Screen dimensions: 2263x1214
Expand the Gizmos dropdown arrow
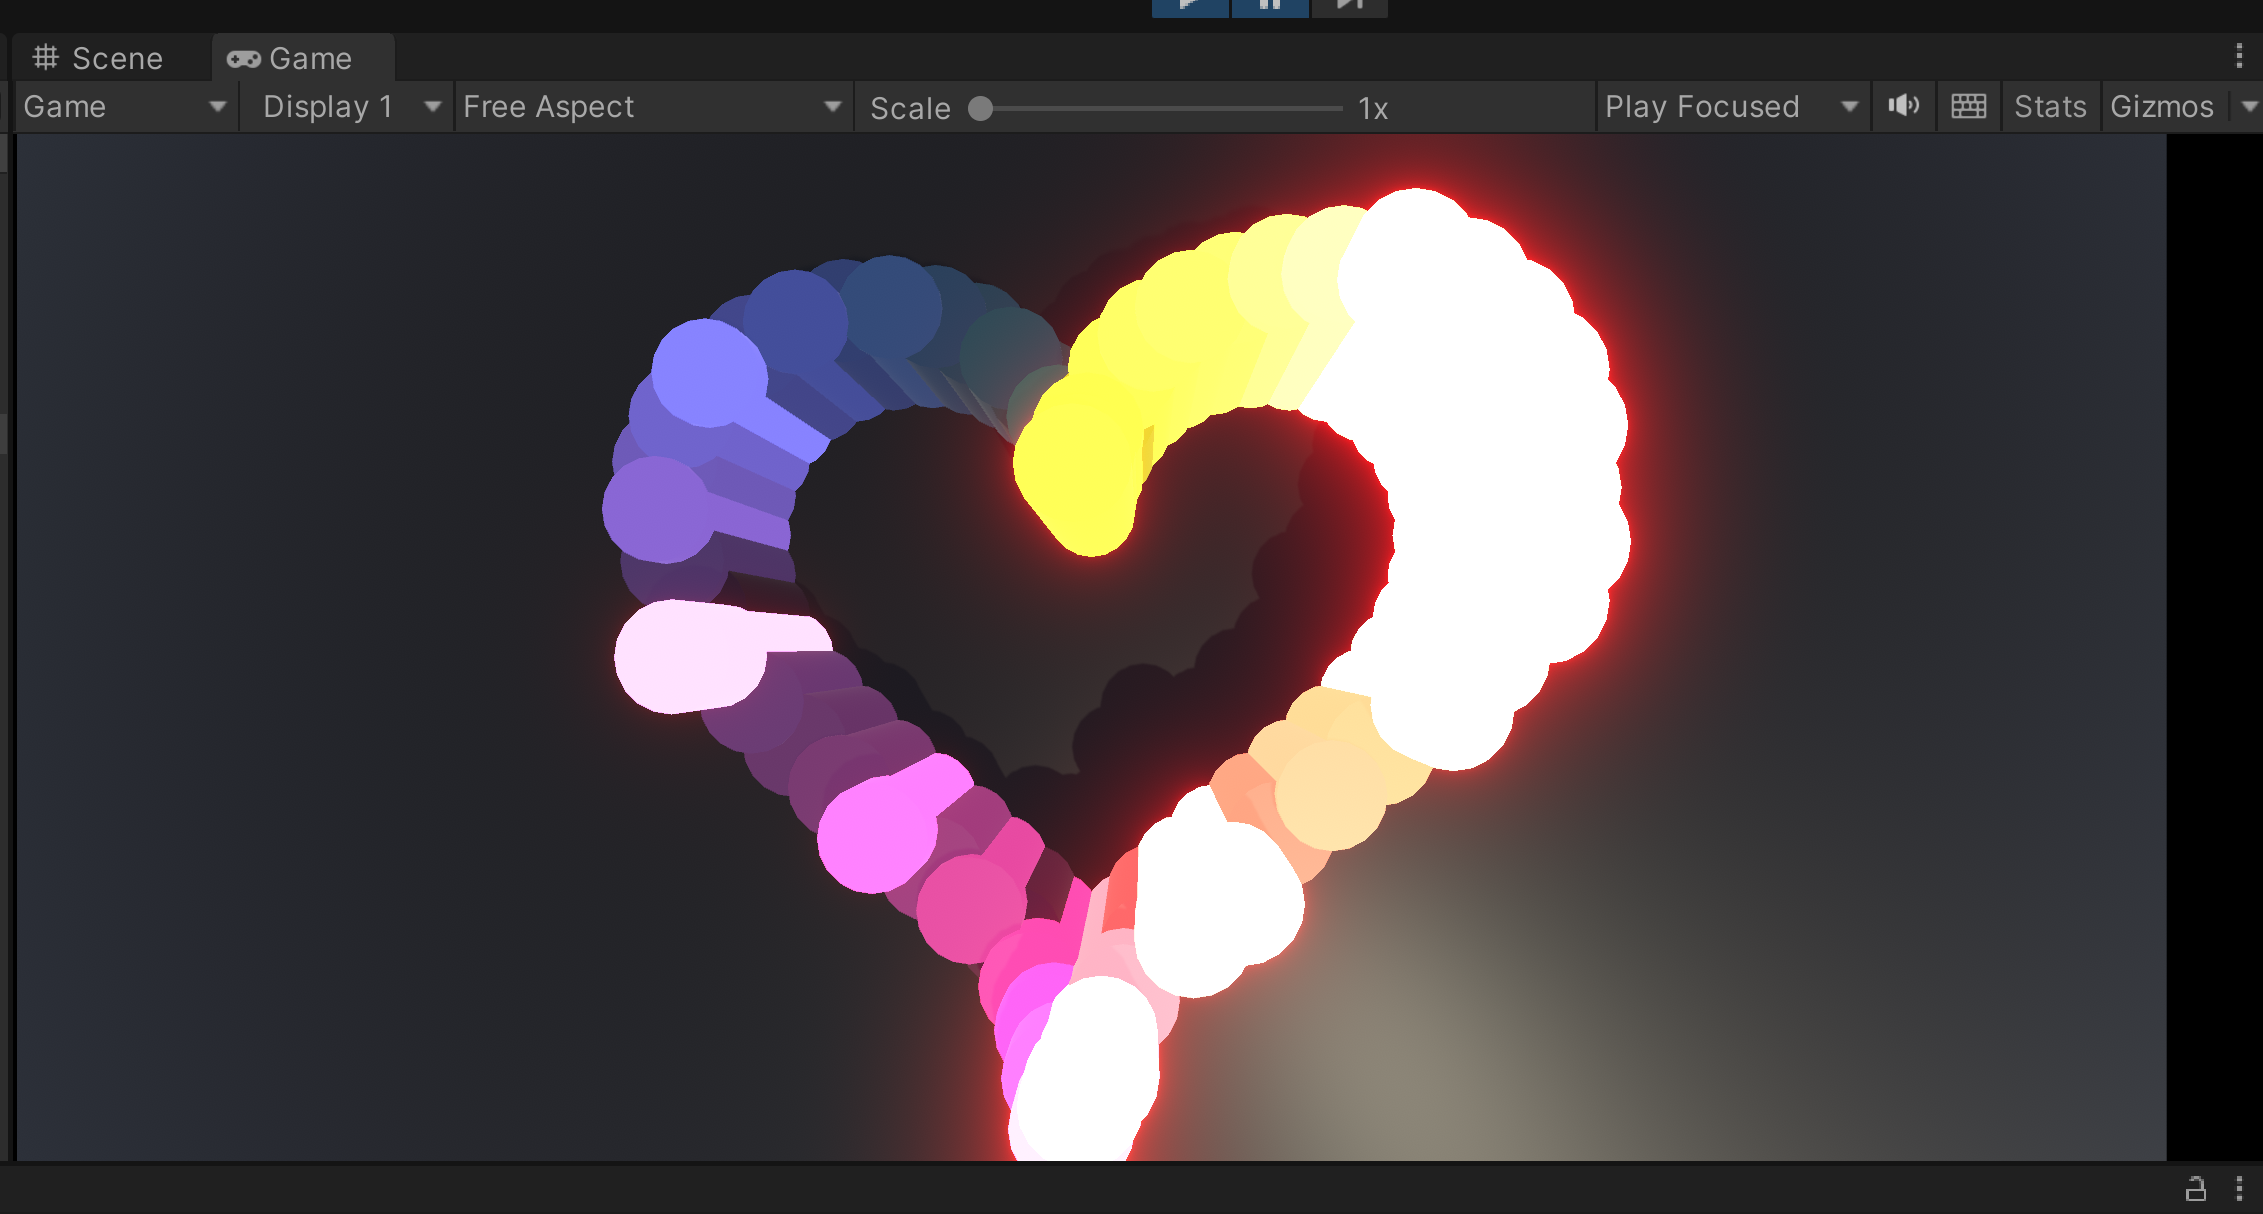point(2249,106)
